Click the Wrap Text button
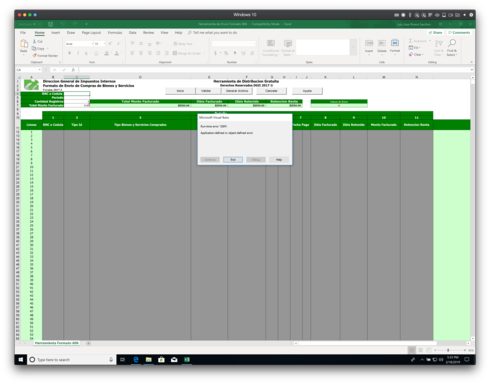490x384 pixels. (183, 44)
